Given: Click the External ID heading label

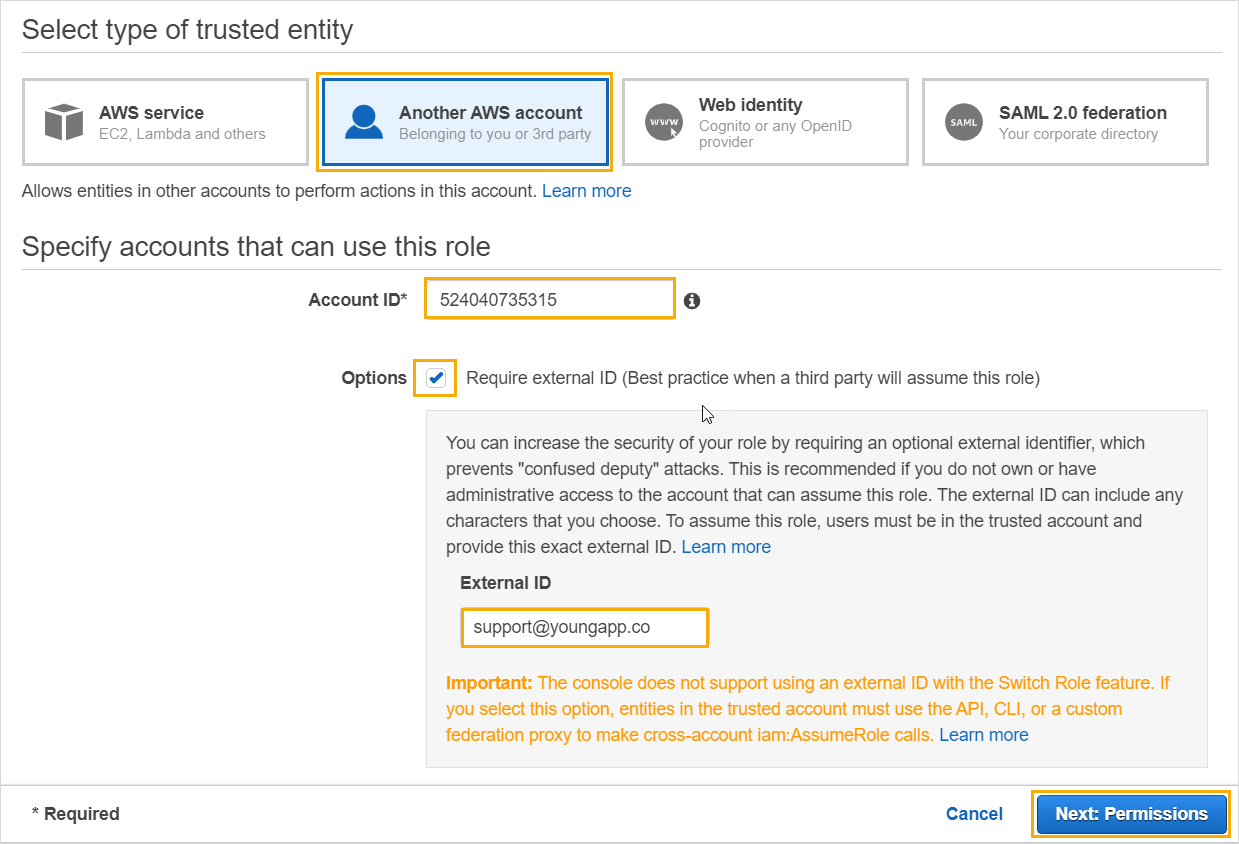Looking at the screenshot, I should (x=505, y=583).
